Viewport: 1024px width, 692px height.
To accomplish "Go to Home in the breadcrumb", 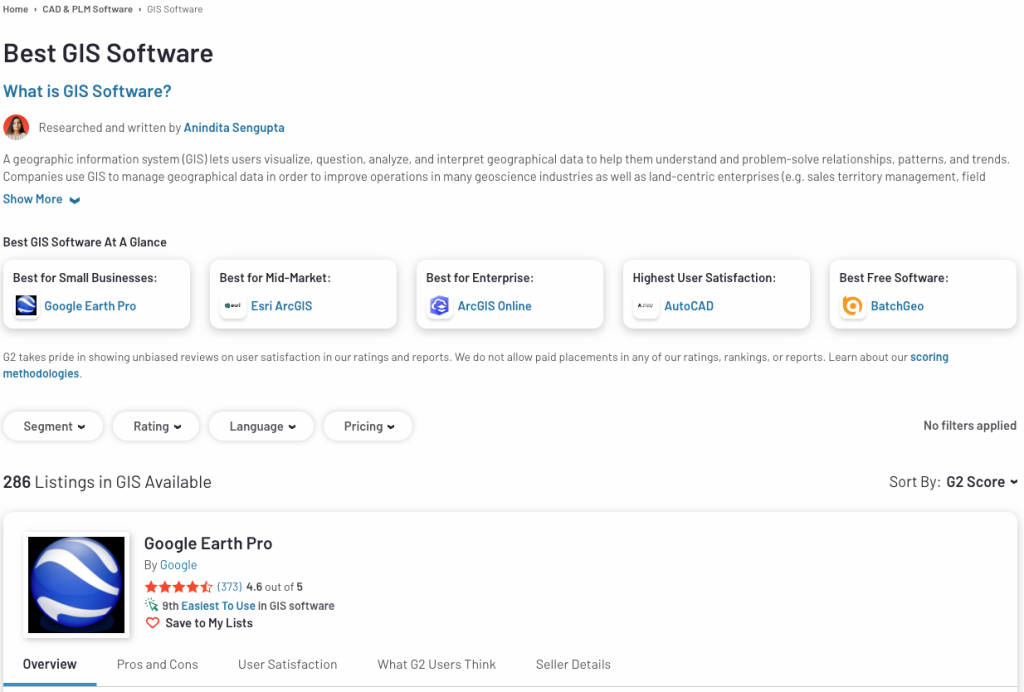I will (x=16, y=9).
